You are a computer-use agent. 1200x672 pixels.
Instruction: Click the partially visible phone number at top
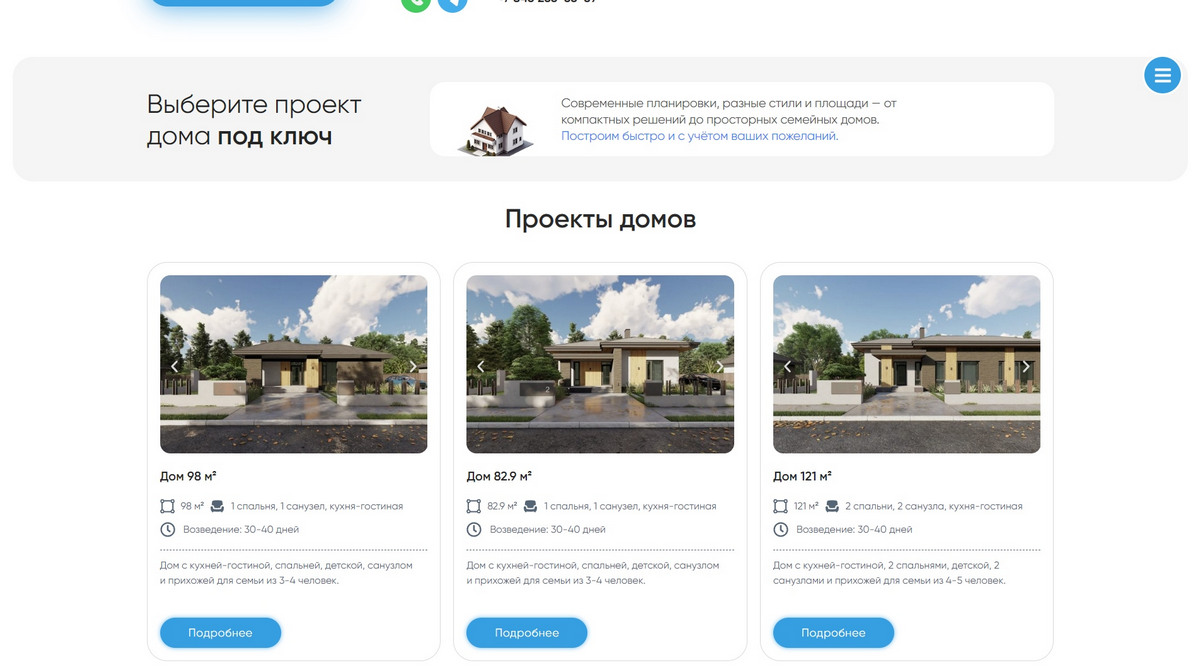point(547,2)
